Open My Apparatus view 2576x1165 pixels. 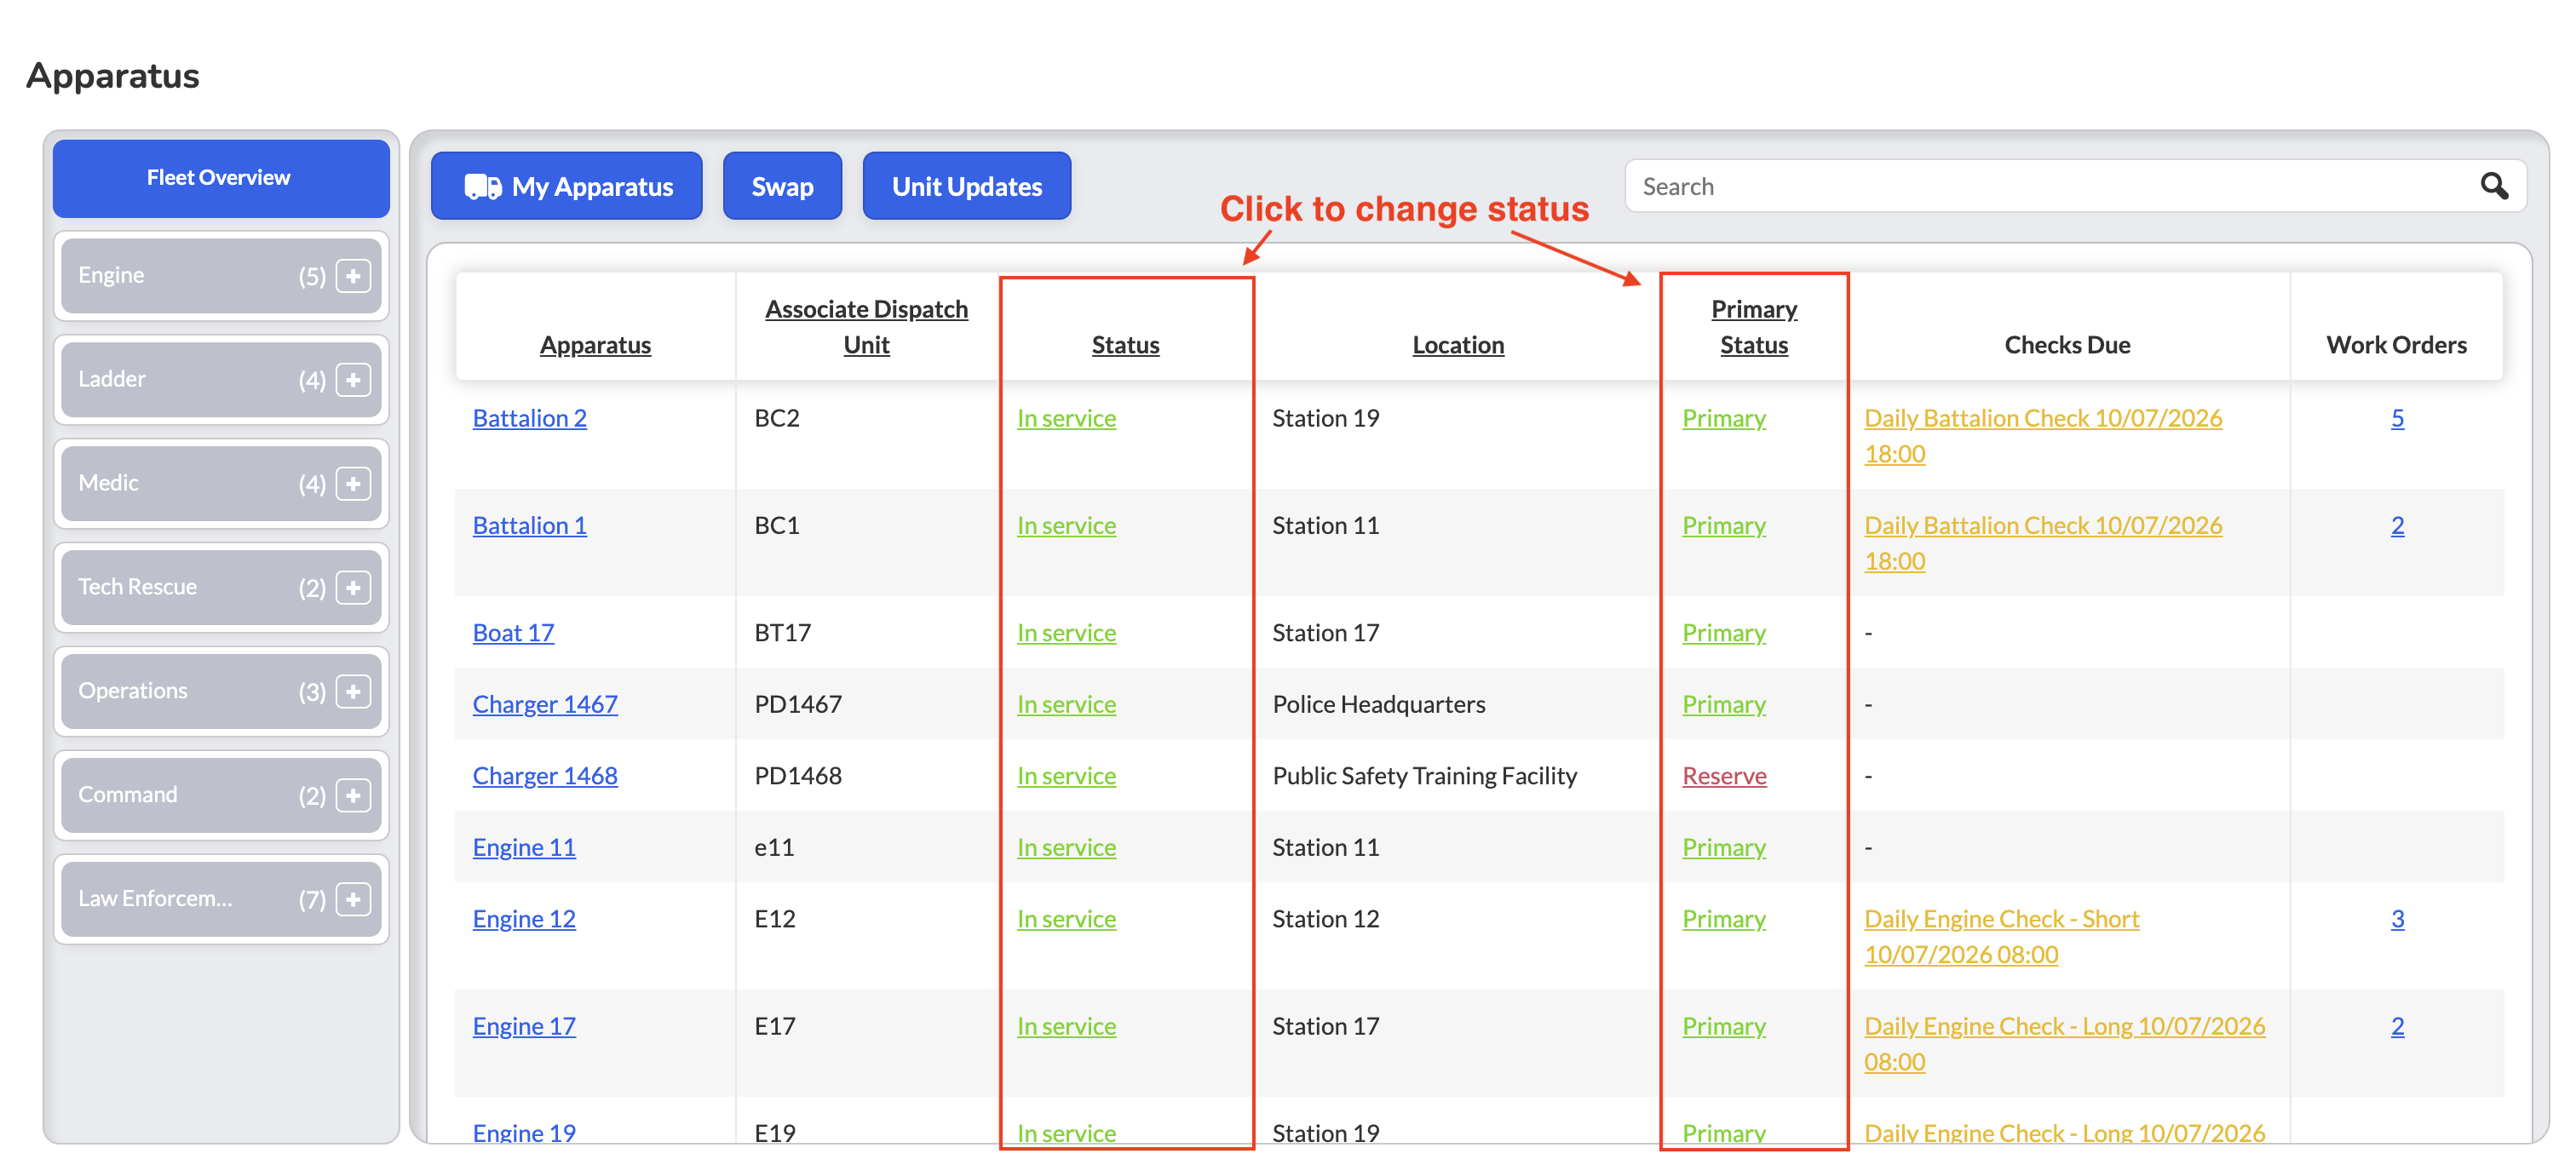pyautogui.click(x=567, y=186)
